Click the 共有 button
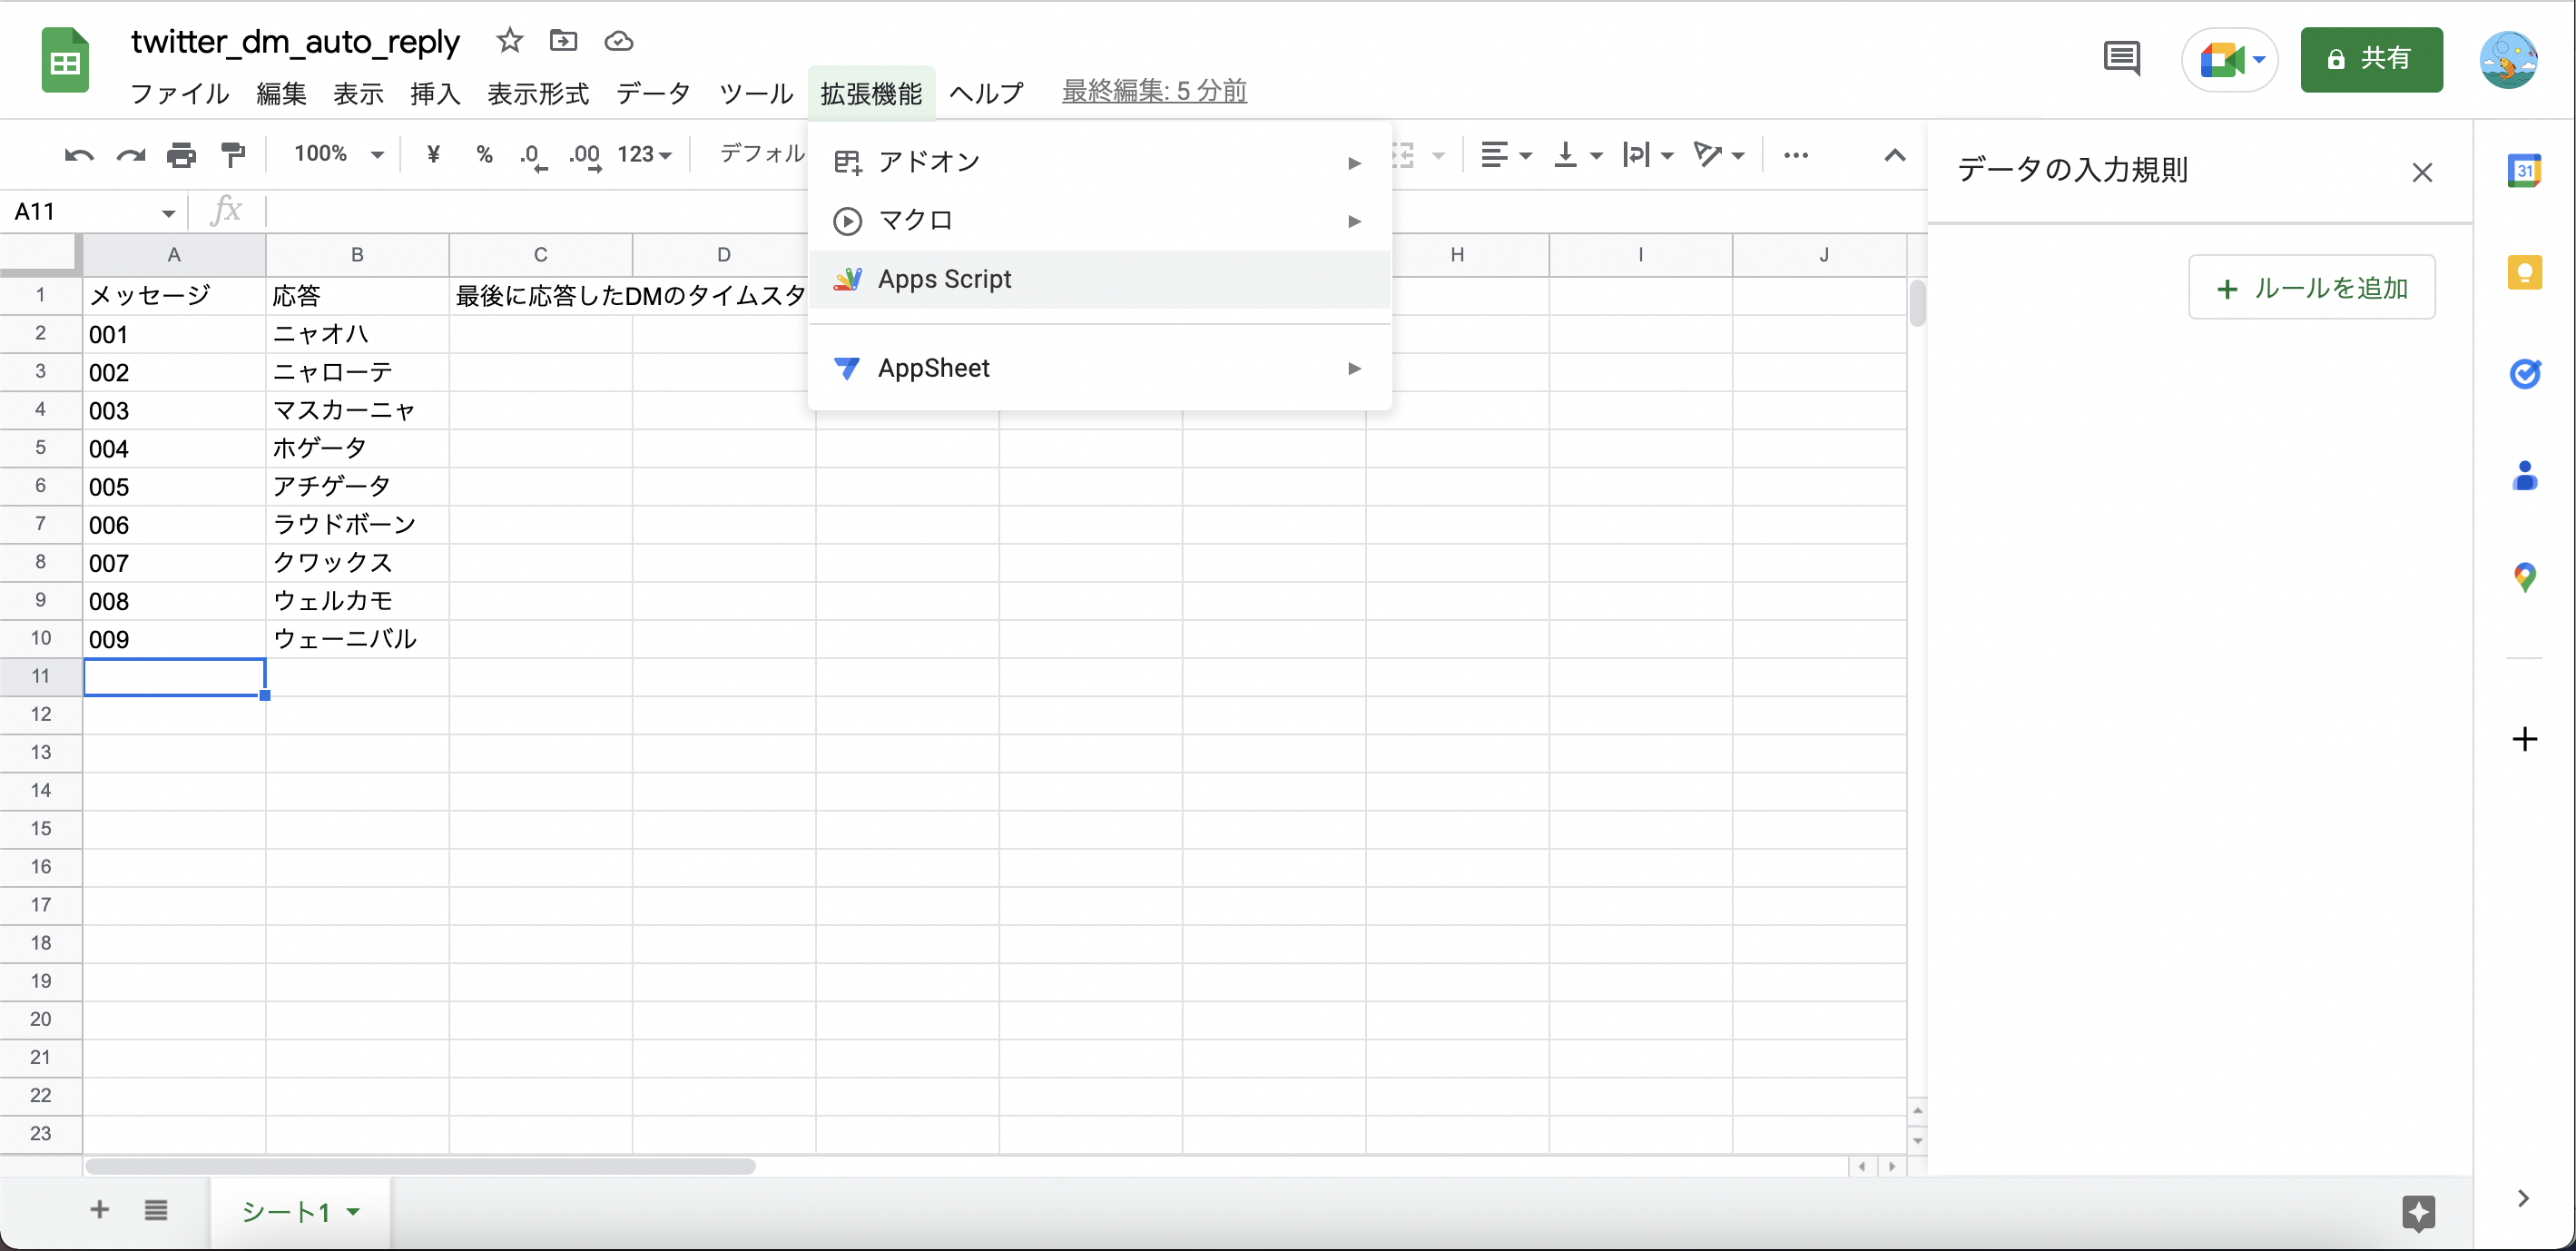This screenshot has width=2576, height=1251. tap(2372, 59)
